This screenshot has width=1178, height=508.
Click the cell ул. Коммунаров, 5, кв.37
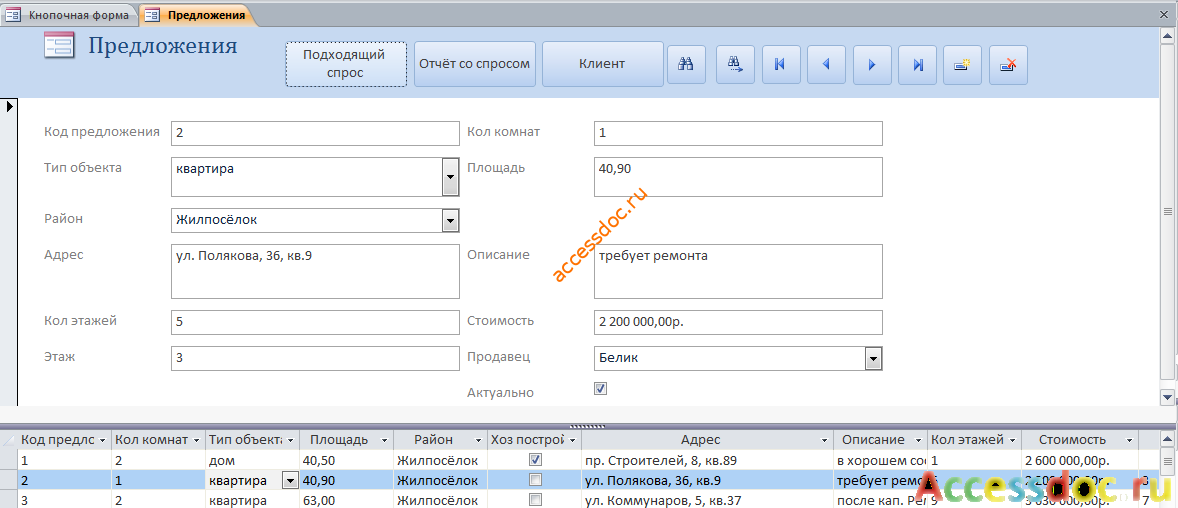[707, 500]
